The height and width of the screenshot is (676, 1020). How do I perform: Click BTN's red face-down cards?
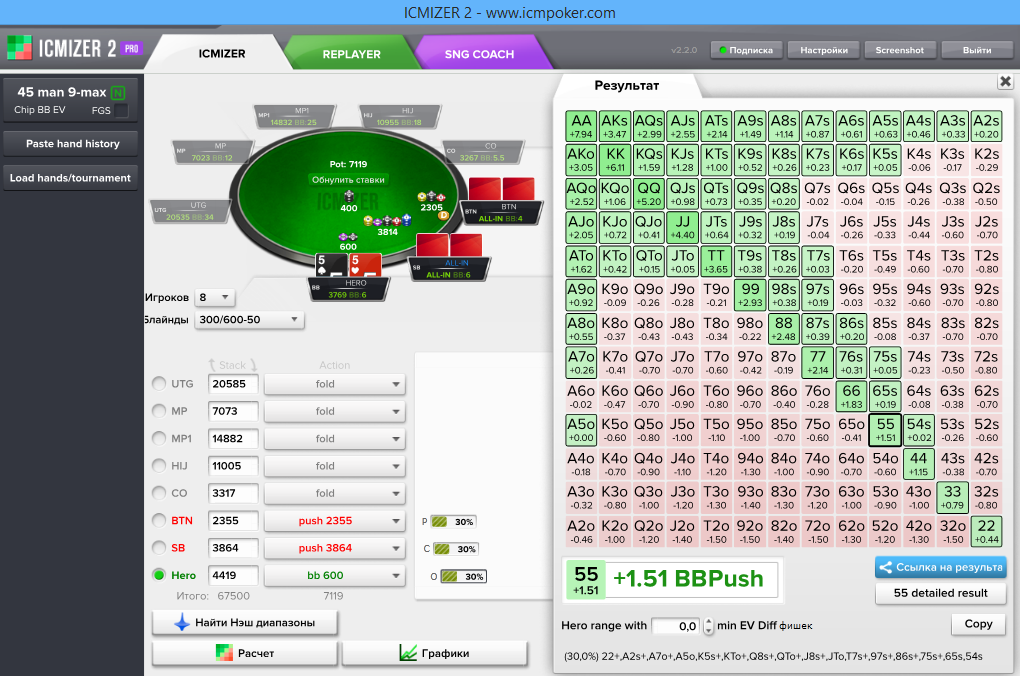(x=502, y=189)
